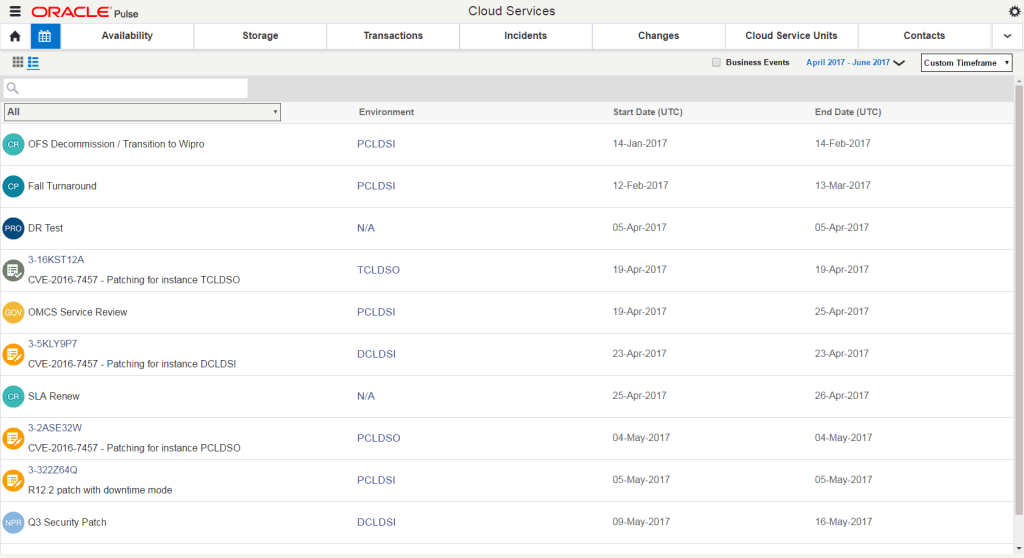Open PCLDSI environment for OFS Decommission

pyautogui.click(x=376, y=144)
